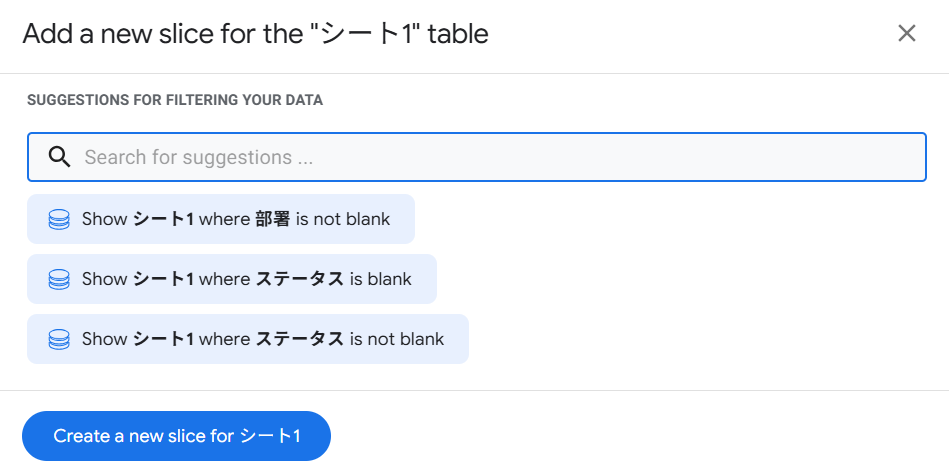Click the dialog title about the シート1 table
Image resolution: width=949 pixels, height=472 pixels.
[255, 34]
